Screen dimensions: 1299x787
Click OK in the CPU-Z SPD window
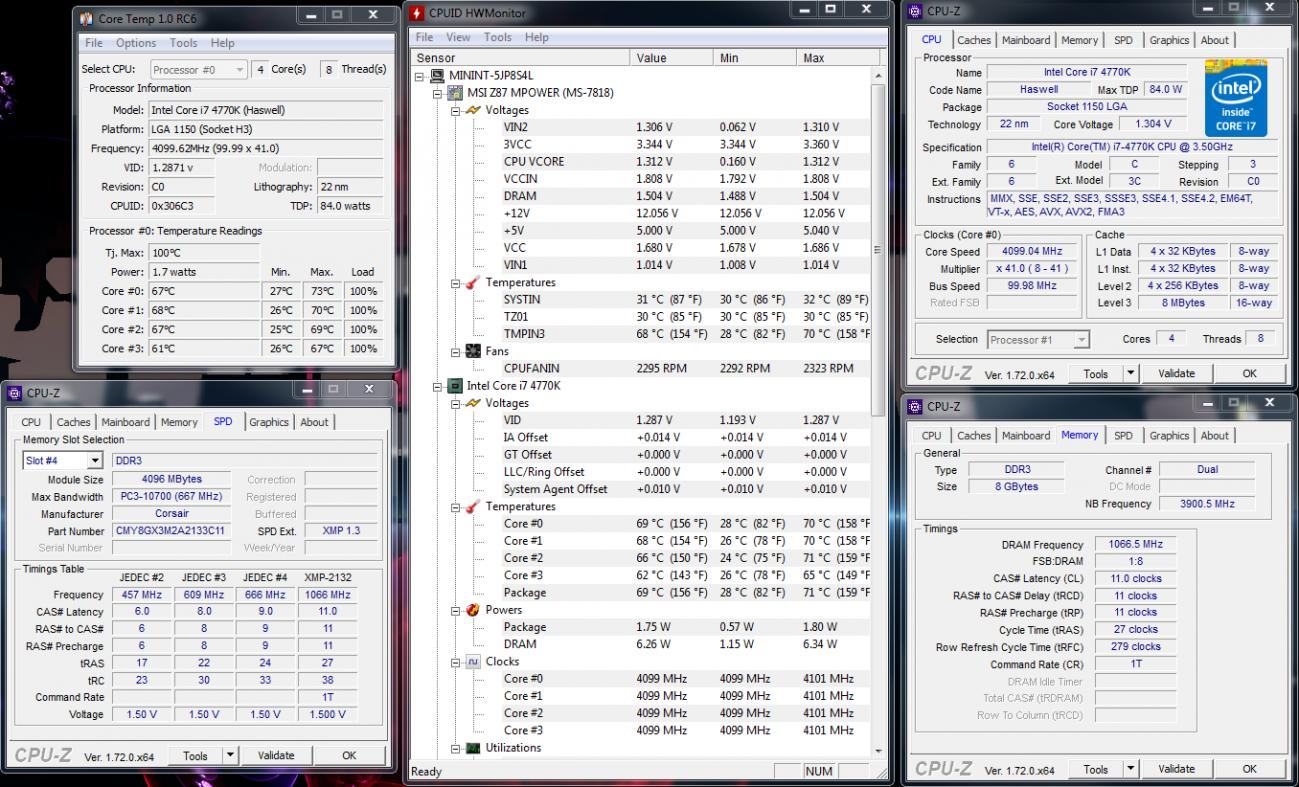point(349,756)
